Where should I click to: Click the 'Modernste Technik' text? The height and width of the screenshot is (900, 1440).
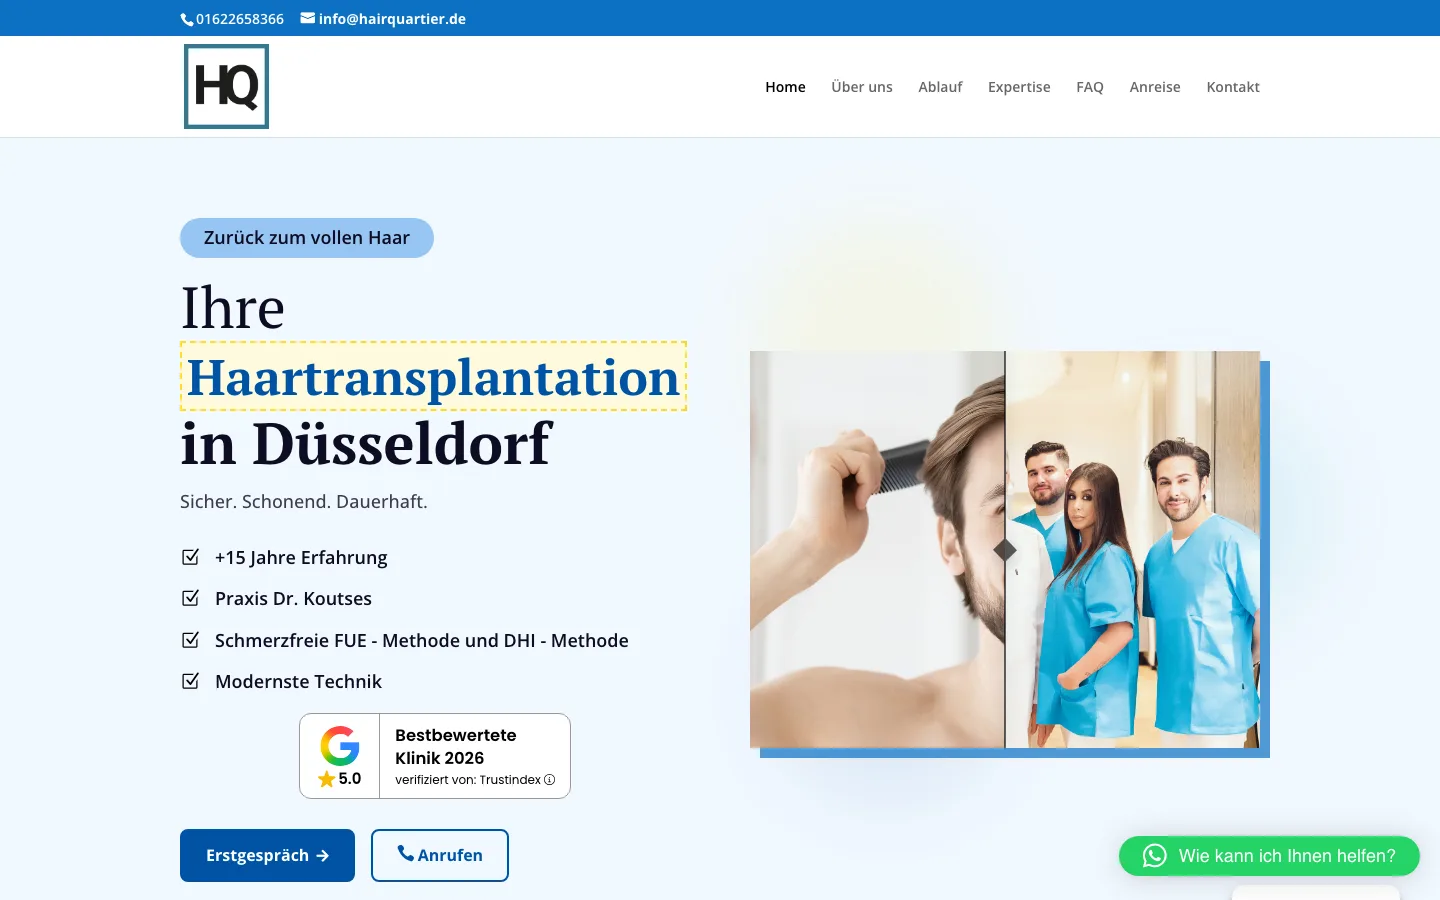tap(298, 681)
